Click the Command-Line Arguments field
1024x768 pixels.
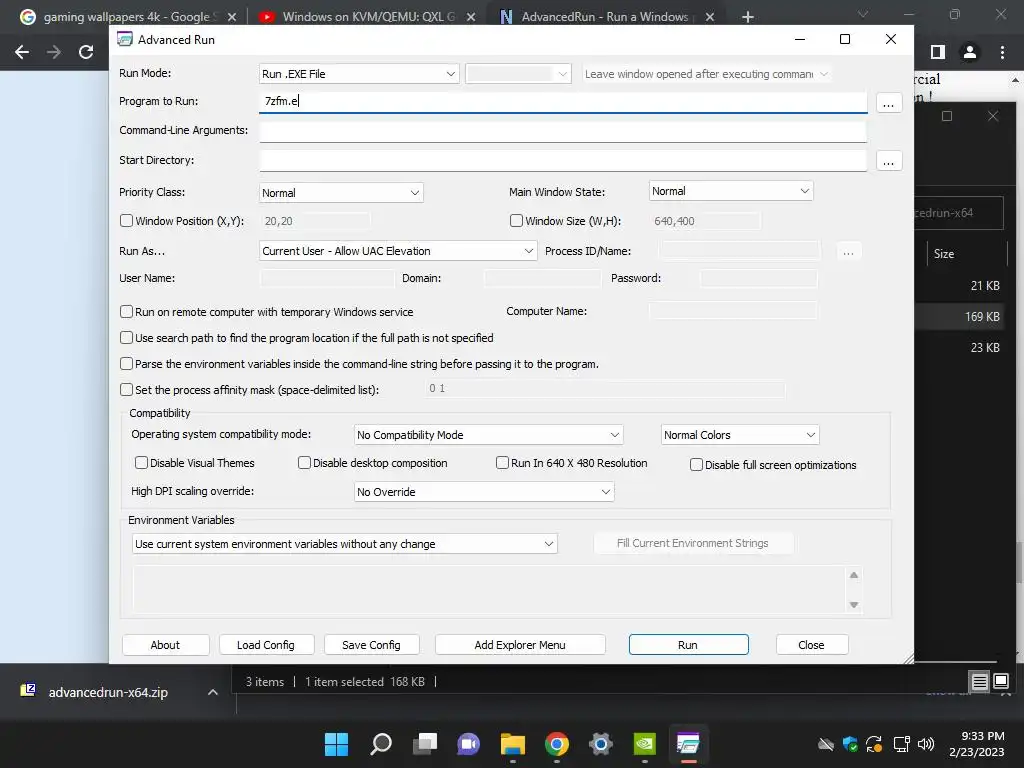coord(563,131)
